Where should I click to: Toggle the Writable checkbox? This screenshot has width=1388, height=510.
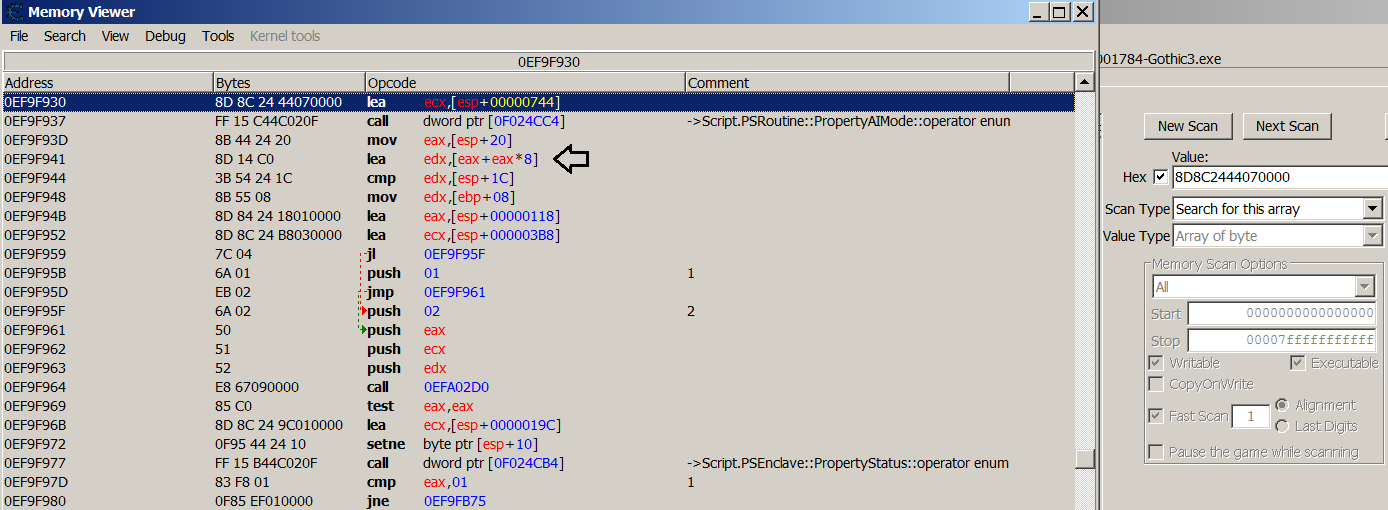(1156, 363)
